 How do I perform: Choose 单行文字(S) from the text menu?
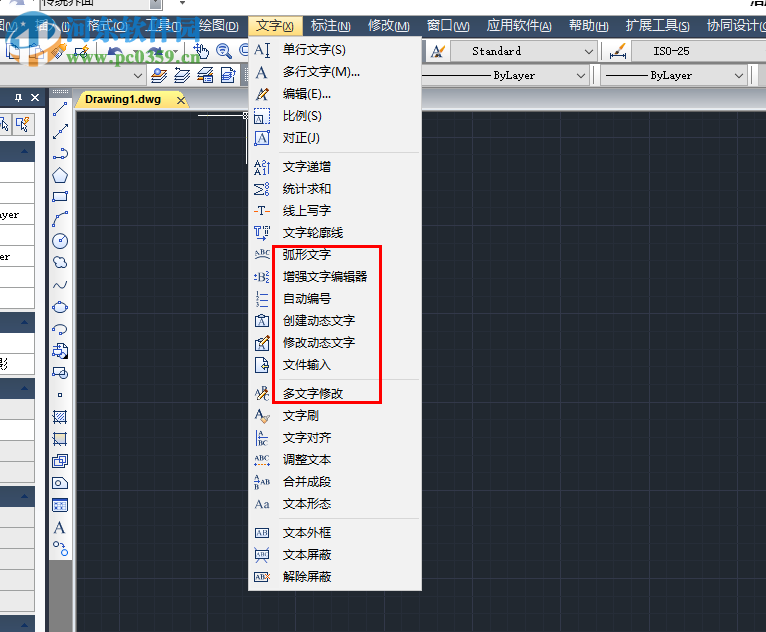tap(314, 50)
